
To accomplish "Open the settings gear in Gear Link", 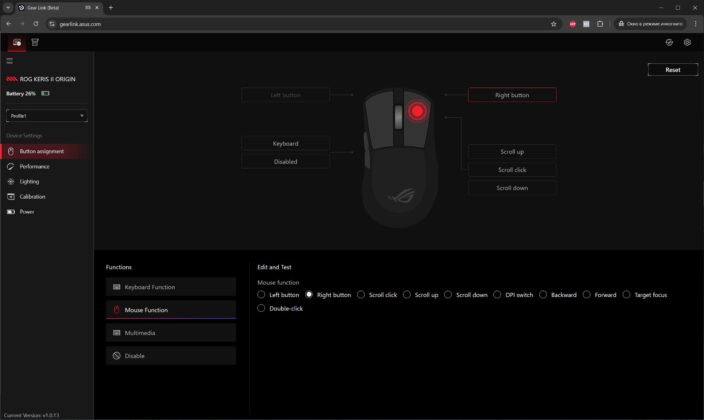I will (687, 42).
